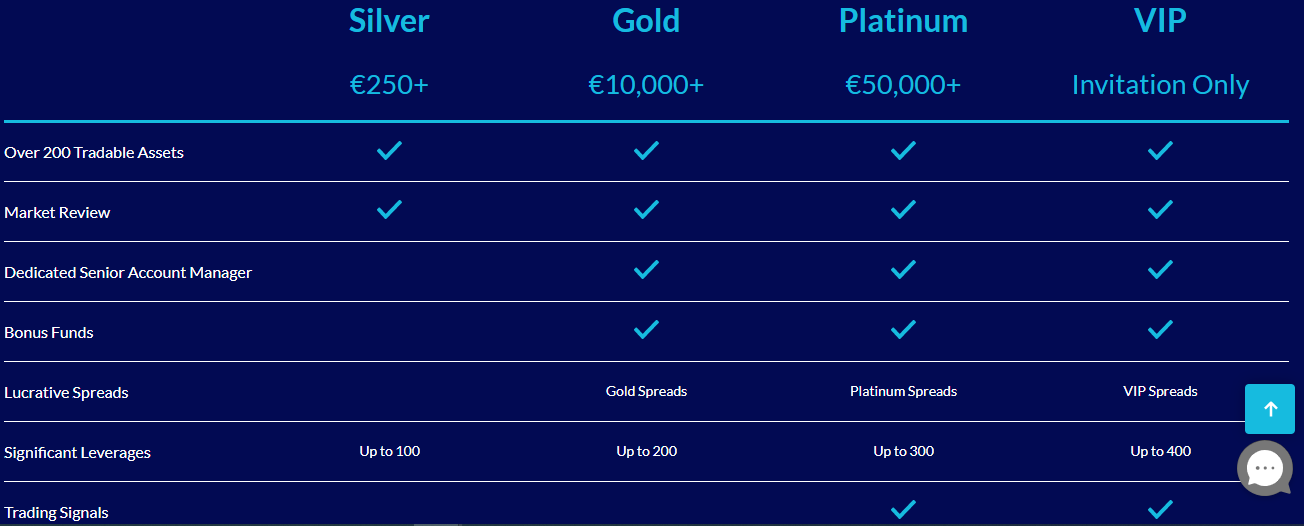Click Up to 400 leverage value

pos(1160,451)
